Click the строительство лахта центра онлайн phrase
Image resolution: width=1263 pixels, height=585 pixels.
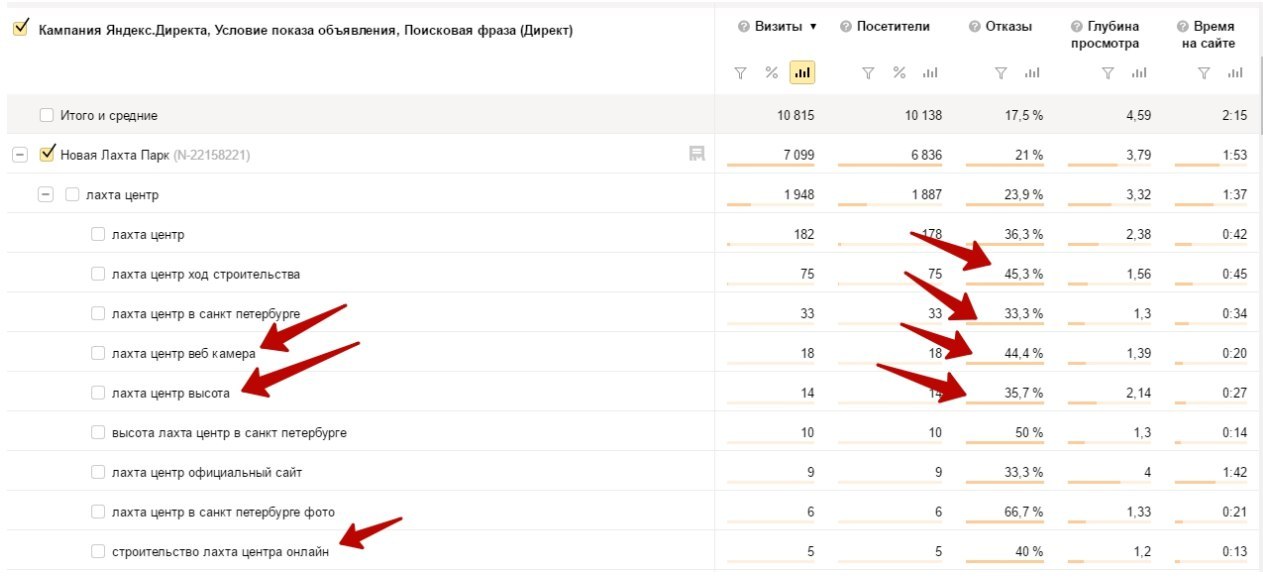coord(220,552)
